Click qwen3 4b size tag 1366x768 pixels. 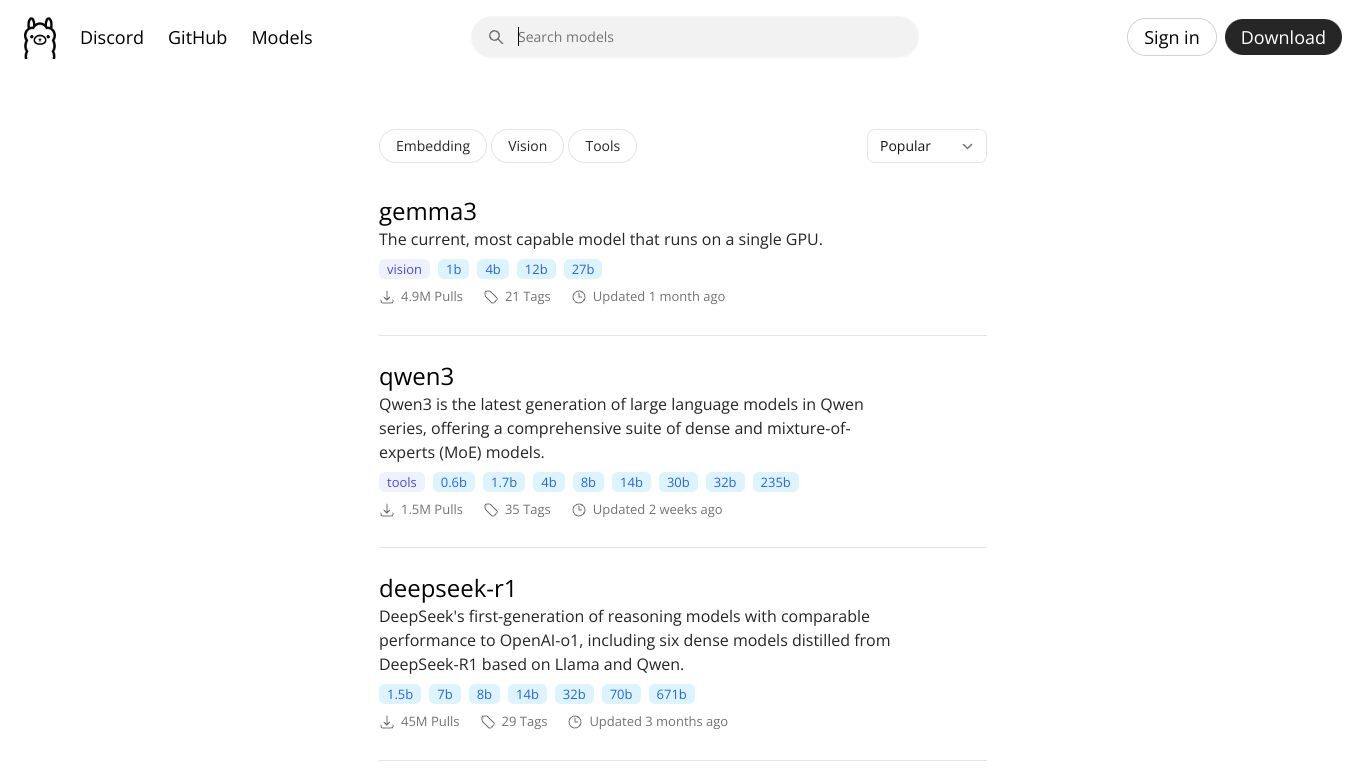[x=549, y=482]
